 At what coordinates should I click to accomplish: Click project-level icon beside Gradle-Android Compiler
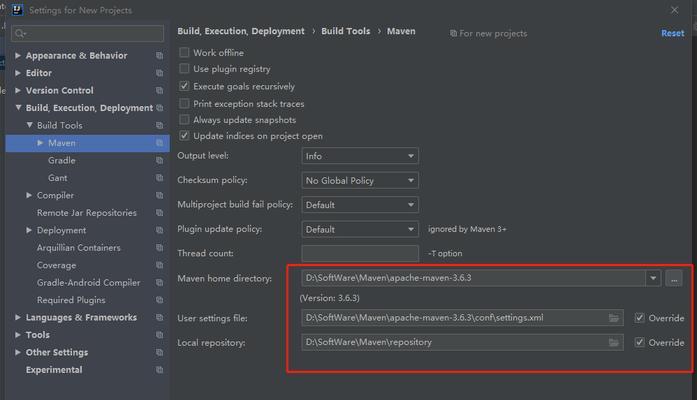pos(160,283)
